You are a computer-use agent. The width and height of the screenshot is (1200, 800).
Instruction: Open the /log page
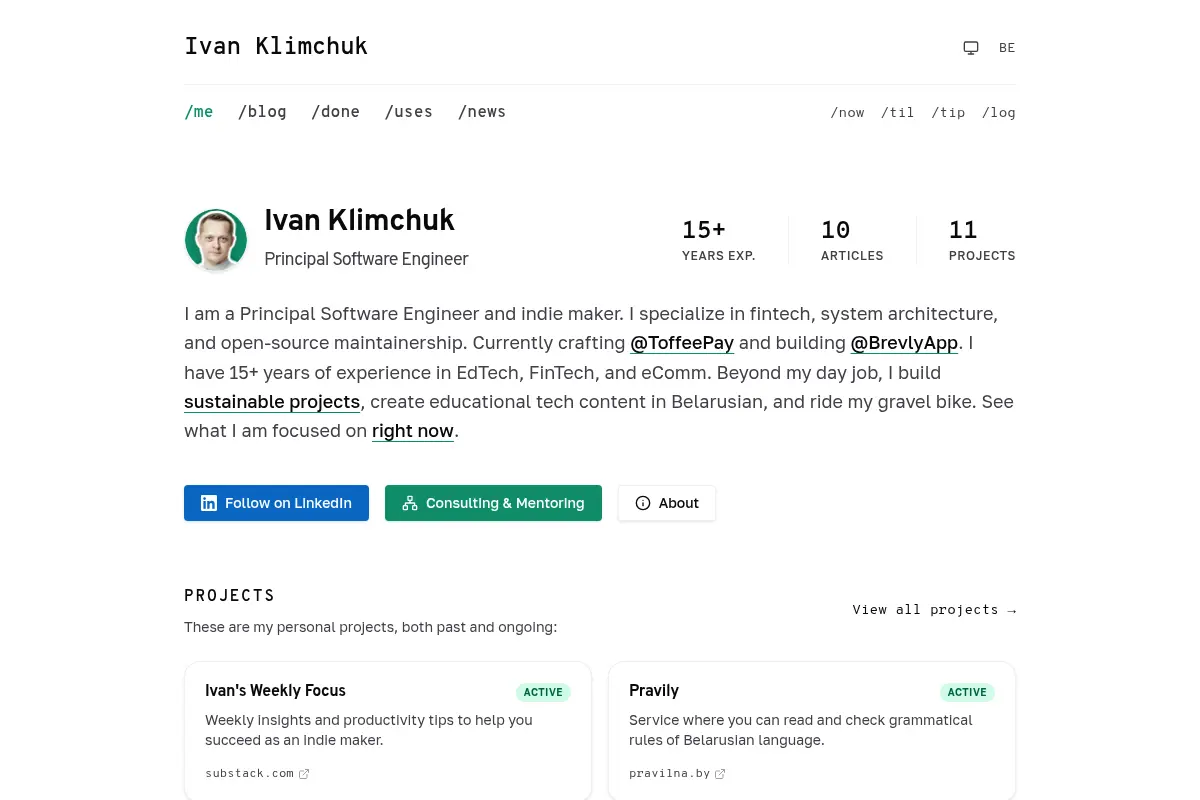tap(999, 113)
